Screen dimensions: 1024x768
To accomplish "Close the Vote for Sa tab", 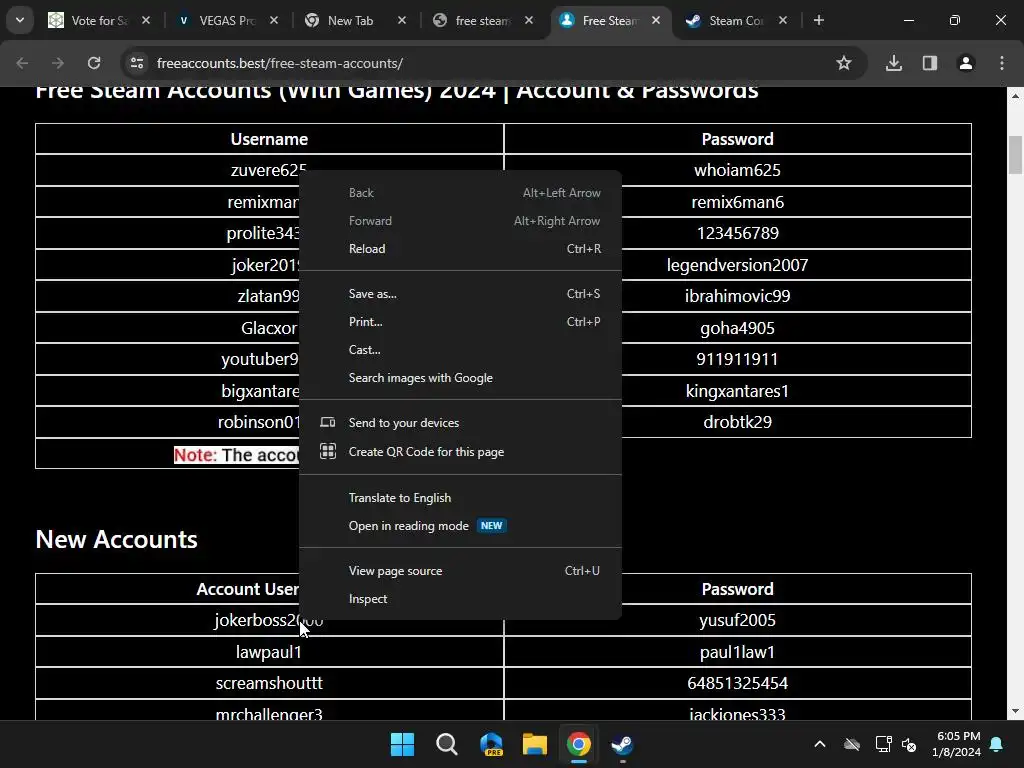I will click(x=146, y=20).
